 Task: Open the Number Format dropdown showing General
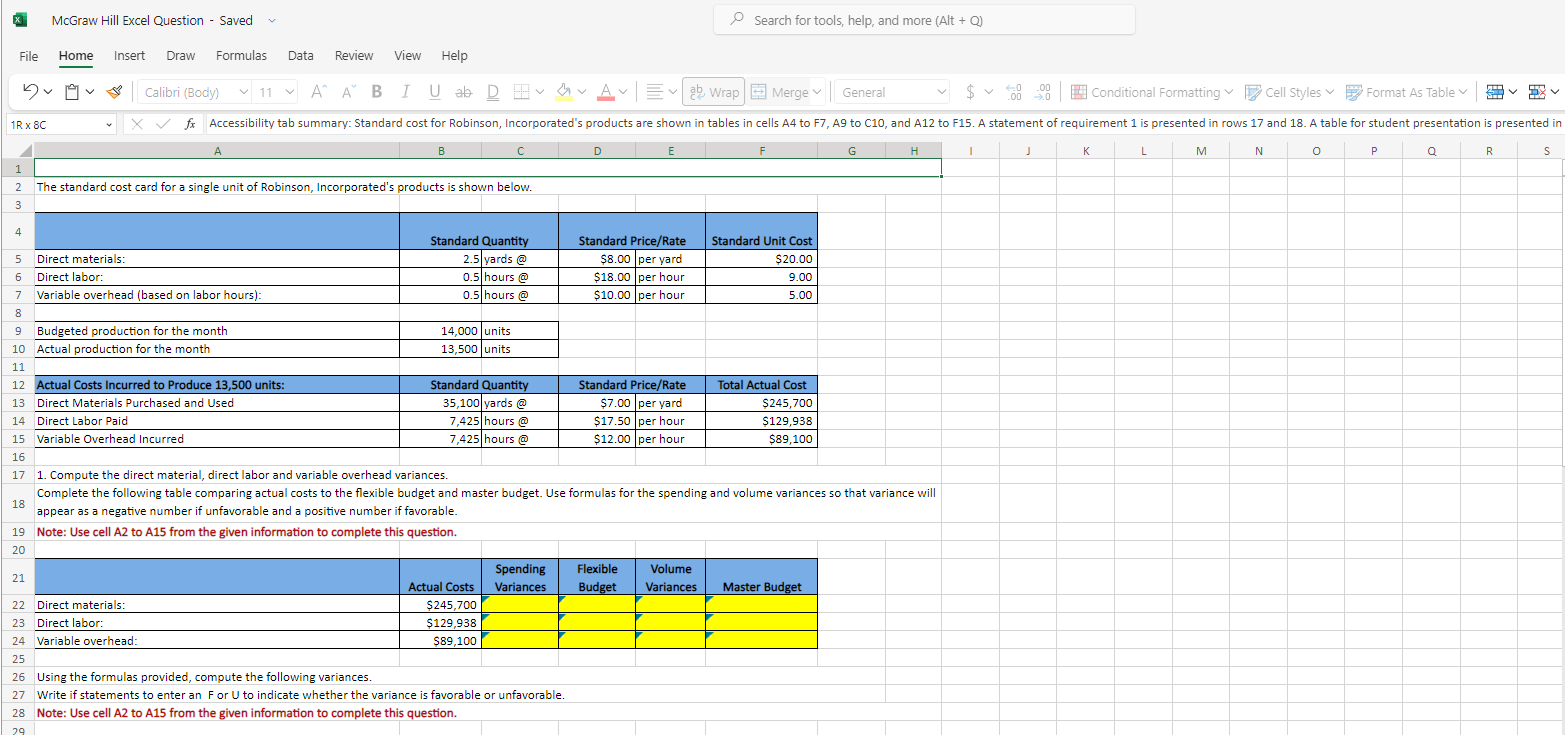890,91
